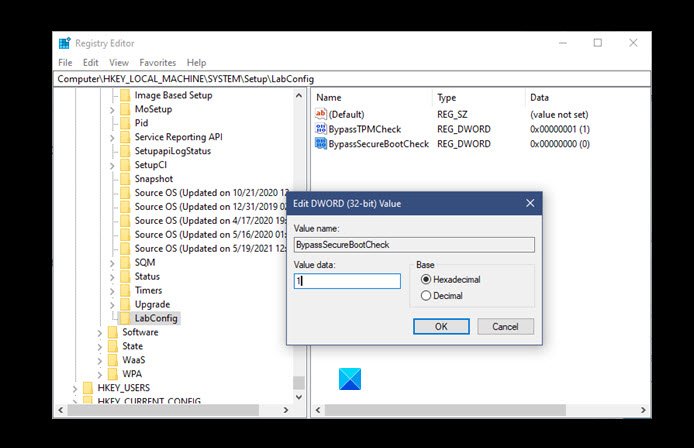This screenshot has width=694, height=448.
Task: Select the BypassSecureBootCheck DWORD icon
Action: pos(320,143)
